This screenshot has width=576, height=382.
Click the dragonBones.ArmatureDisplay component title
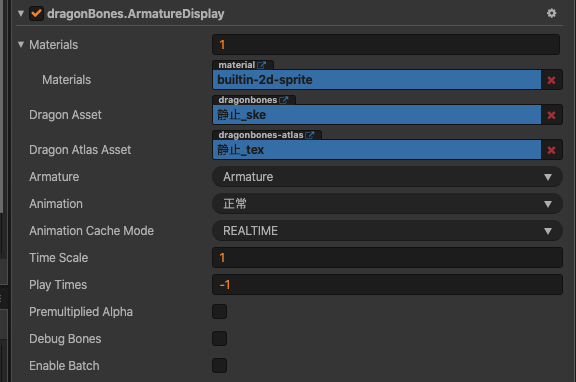coord(136,14)
